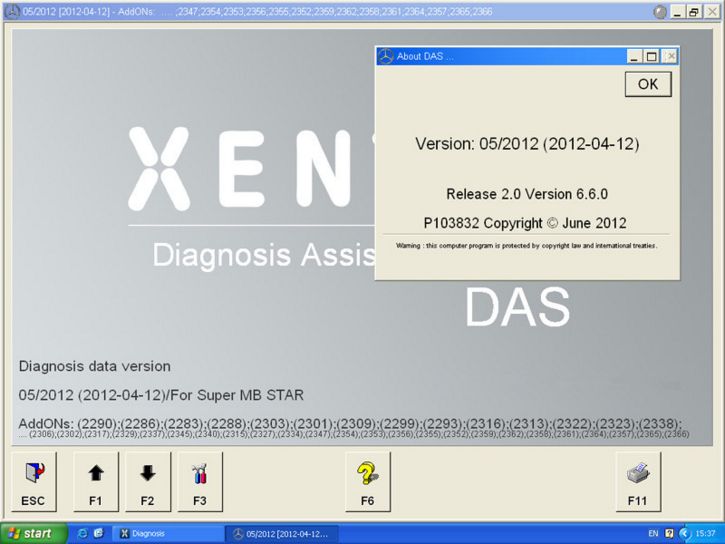This screenshot has width=725, height=544.
Task: Click the F11 printer button
Action: click(638, 482)
